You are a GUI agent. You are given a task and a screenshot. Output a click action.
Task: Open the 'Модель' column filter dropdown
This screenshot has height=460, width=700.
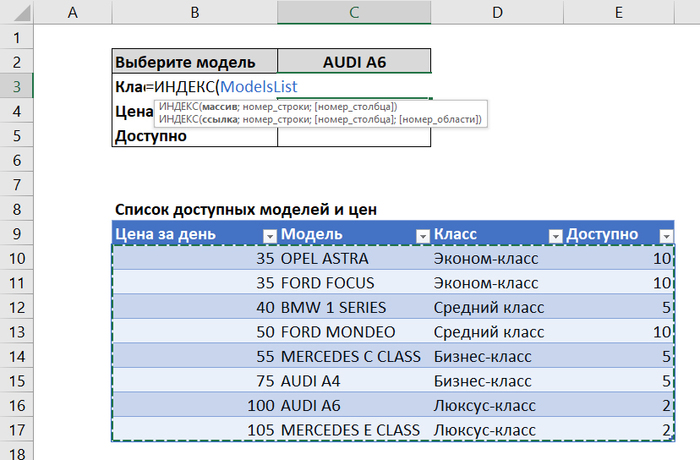[422, 236]
